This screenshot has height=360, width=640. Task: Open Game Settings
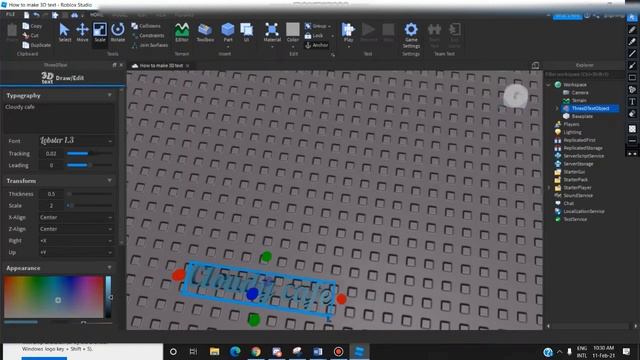[x=411, y=35]
